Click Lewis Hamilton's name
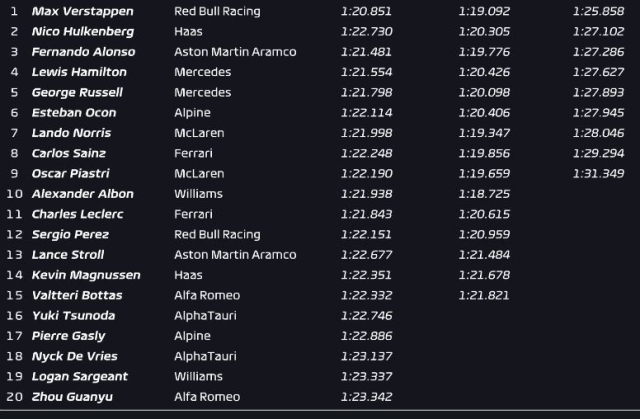640x419 pixels. (x=79, y=72)
